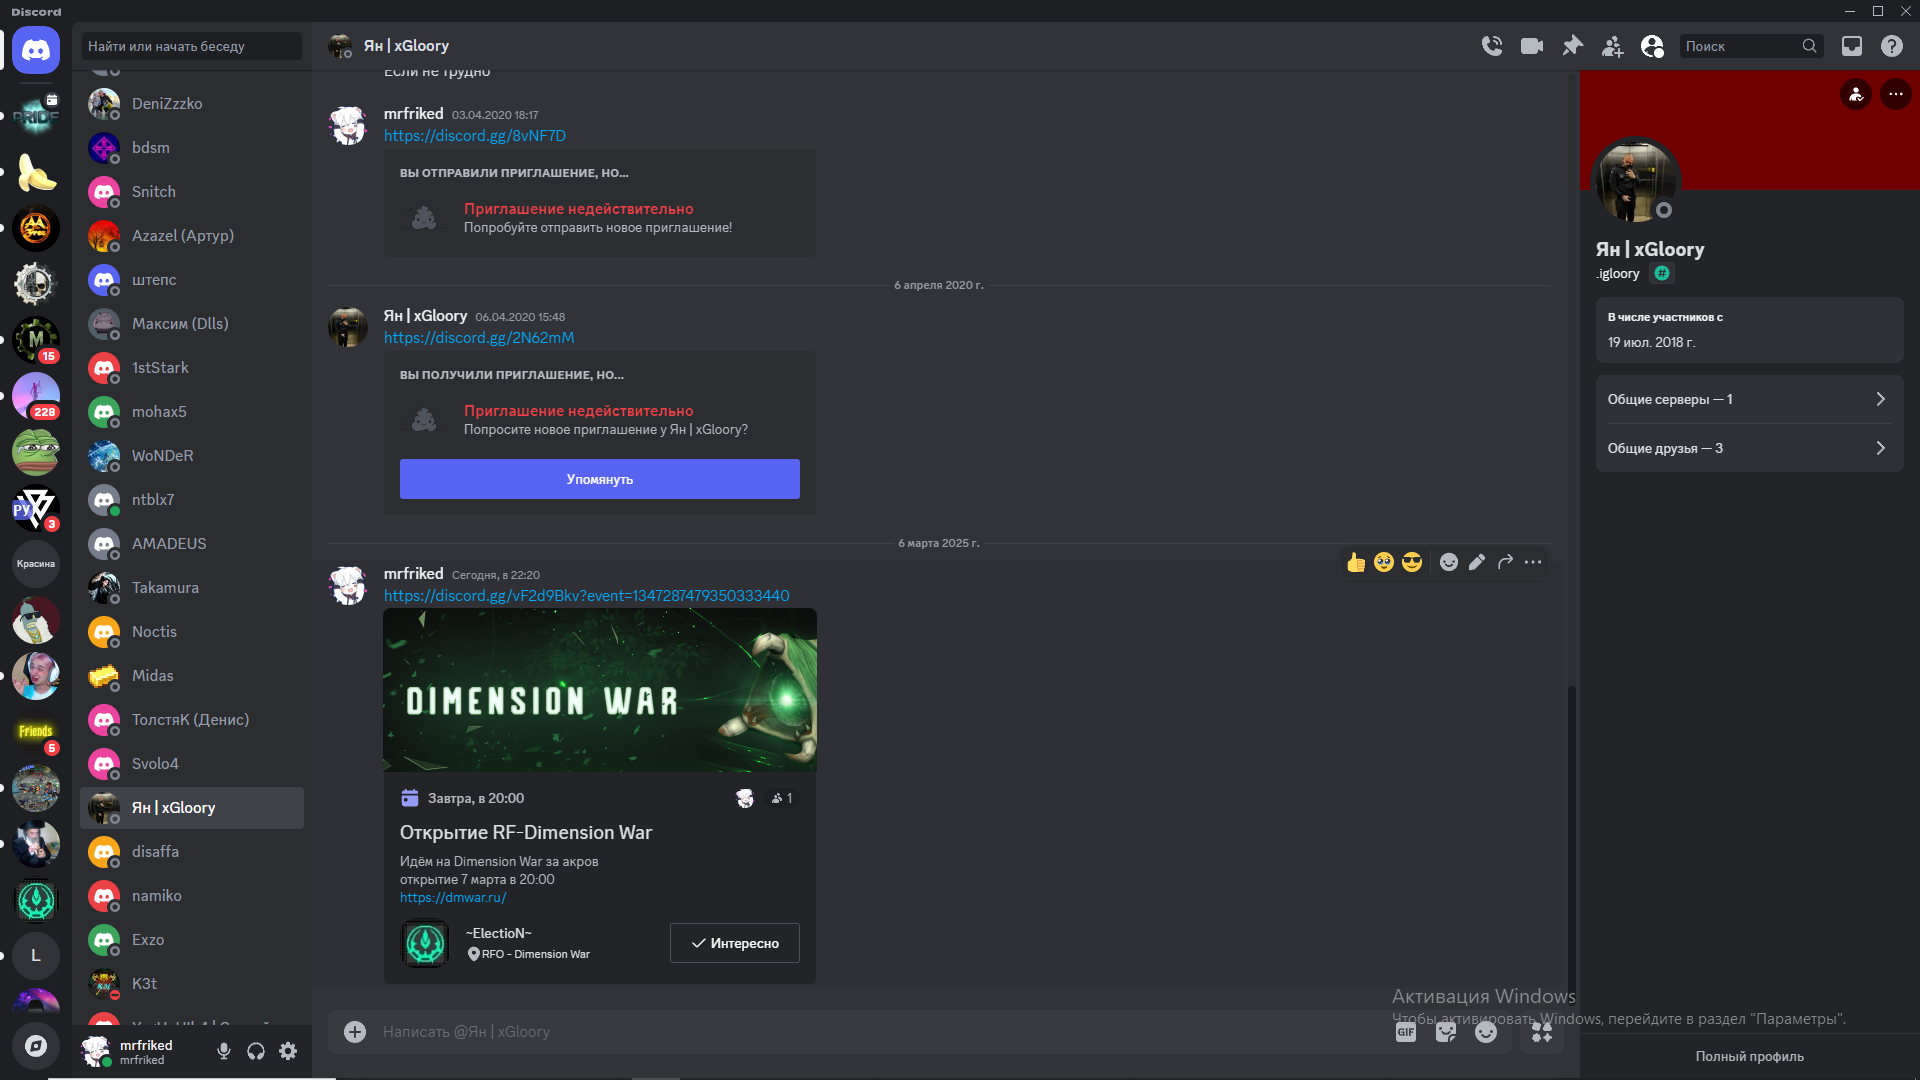Edit the latest mrfriked message

click(1477, 562)
